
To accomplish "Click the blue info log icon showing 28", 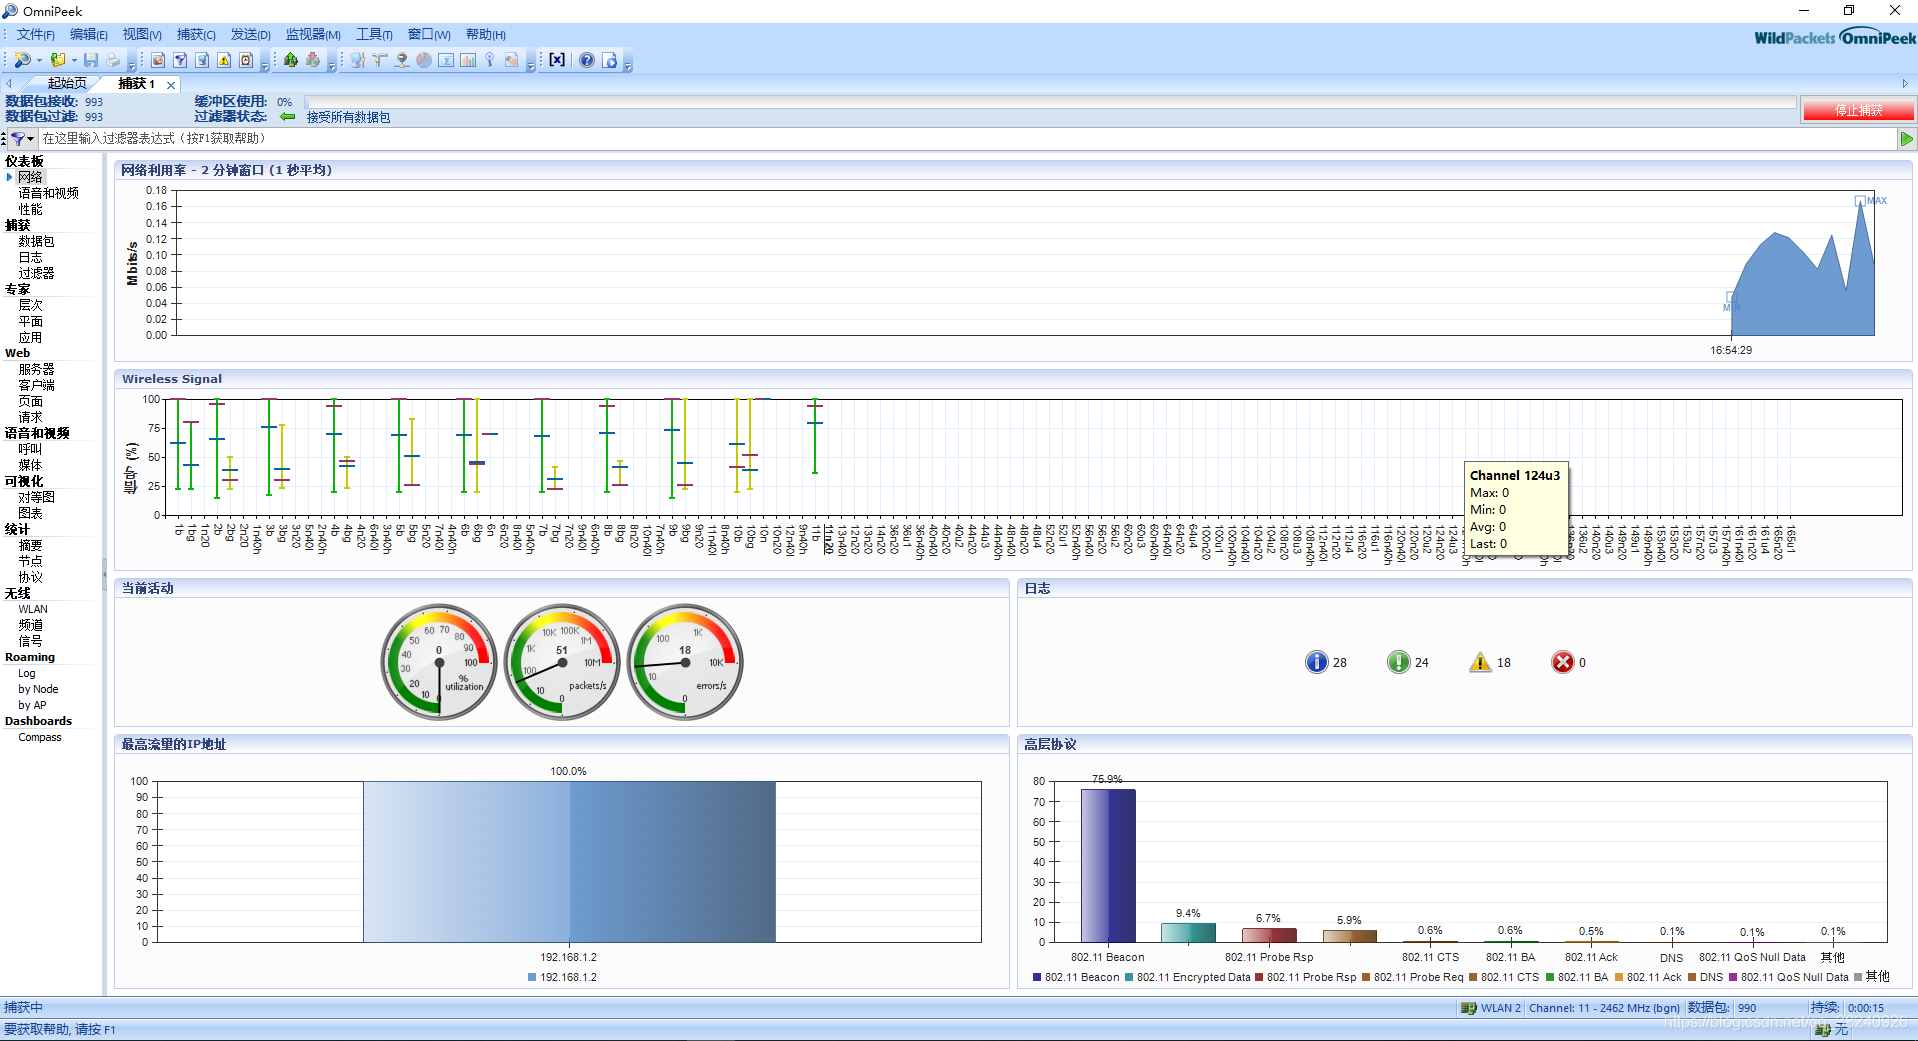I will (1317, 662).
